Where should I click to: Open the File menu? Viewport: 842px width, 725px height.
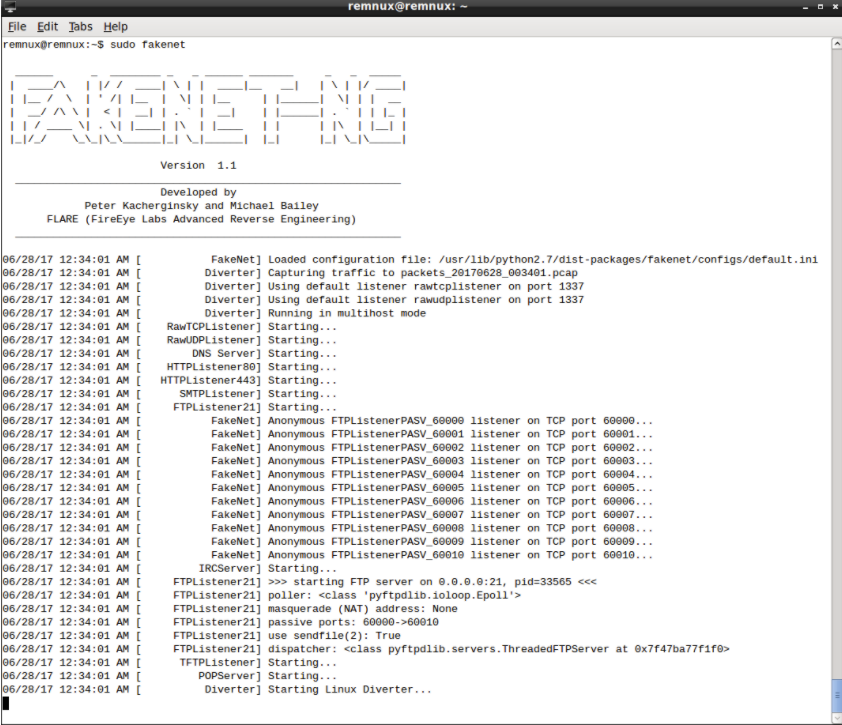point(17,27)
